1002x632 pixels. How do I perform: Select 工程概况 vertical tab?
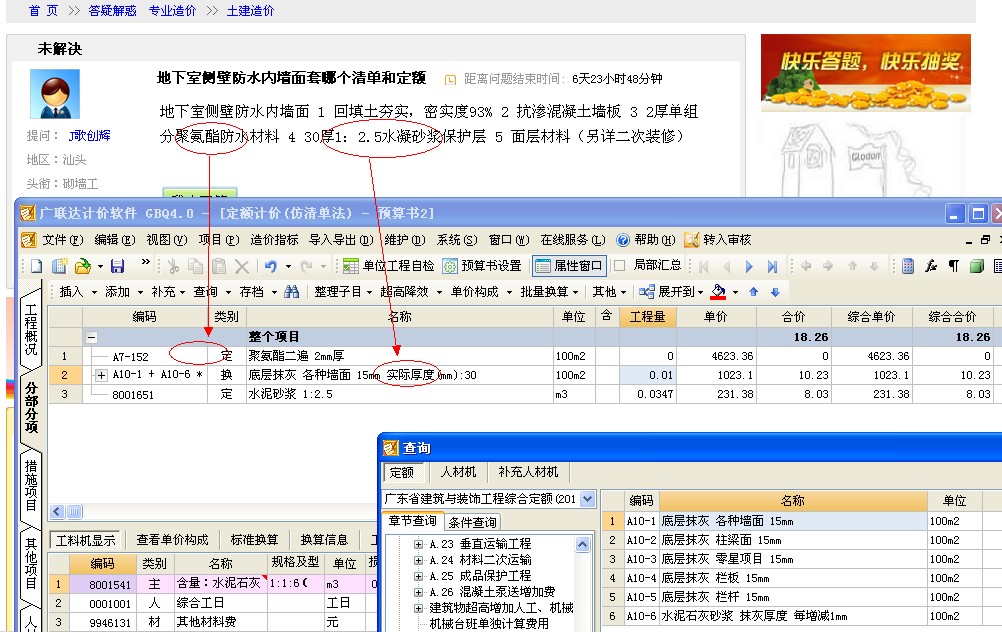point(31,330)
